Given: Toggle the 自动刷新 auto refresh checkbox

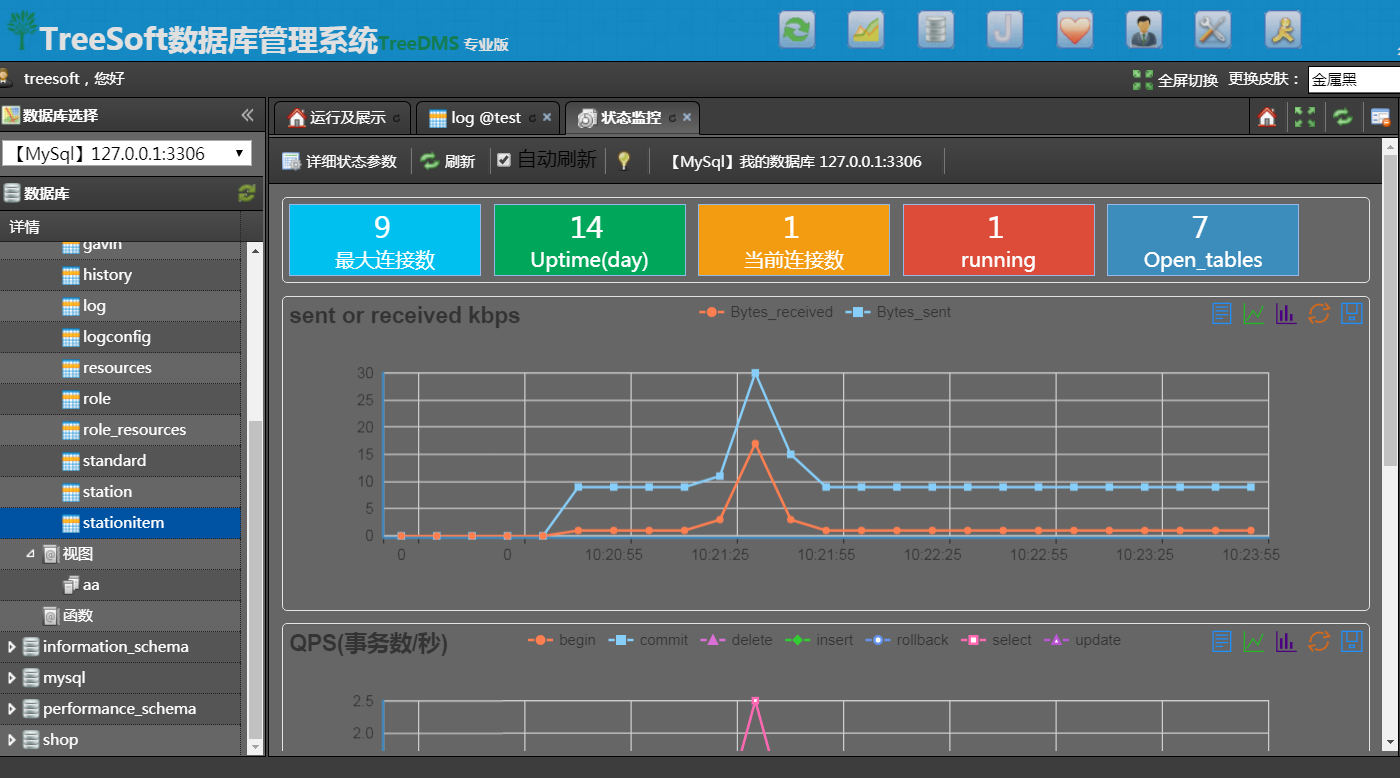Looking at the screenshot, I should click(x=504, y=160).
